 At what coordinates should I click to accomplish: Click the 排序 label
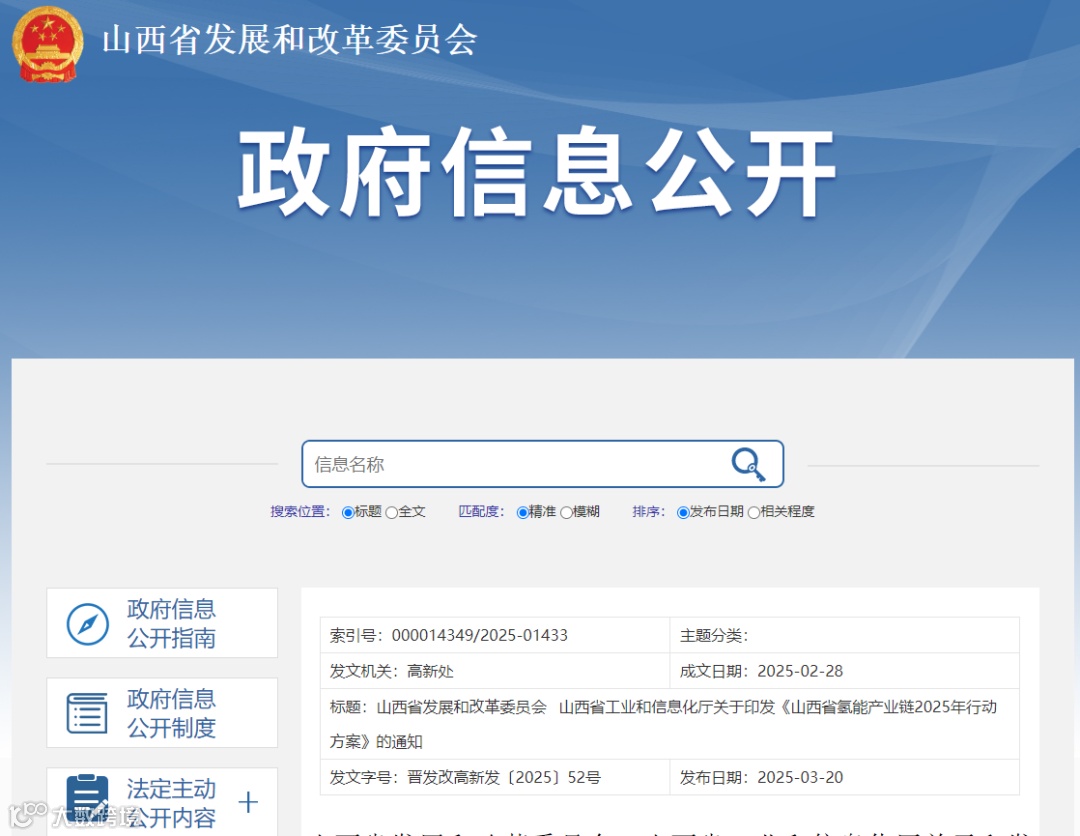coord(649,512)
